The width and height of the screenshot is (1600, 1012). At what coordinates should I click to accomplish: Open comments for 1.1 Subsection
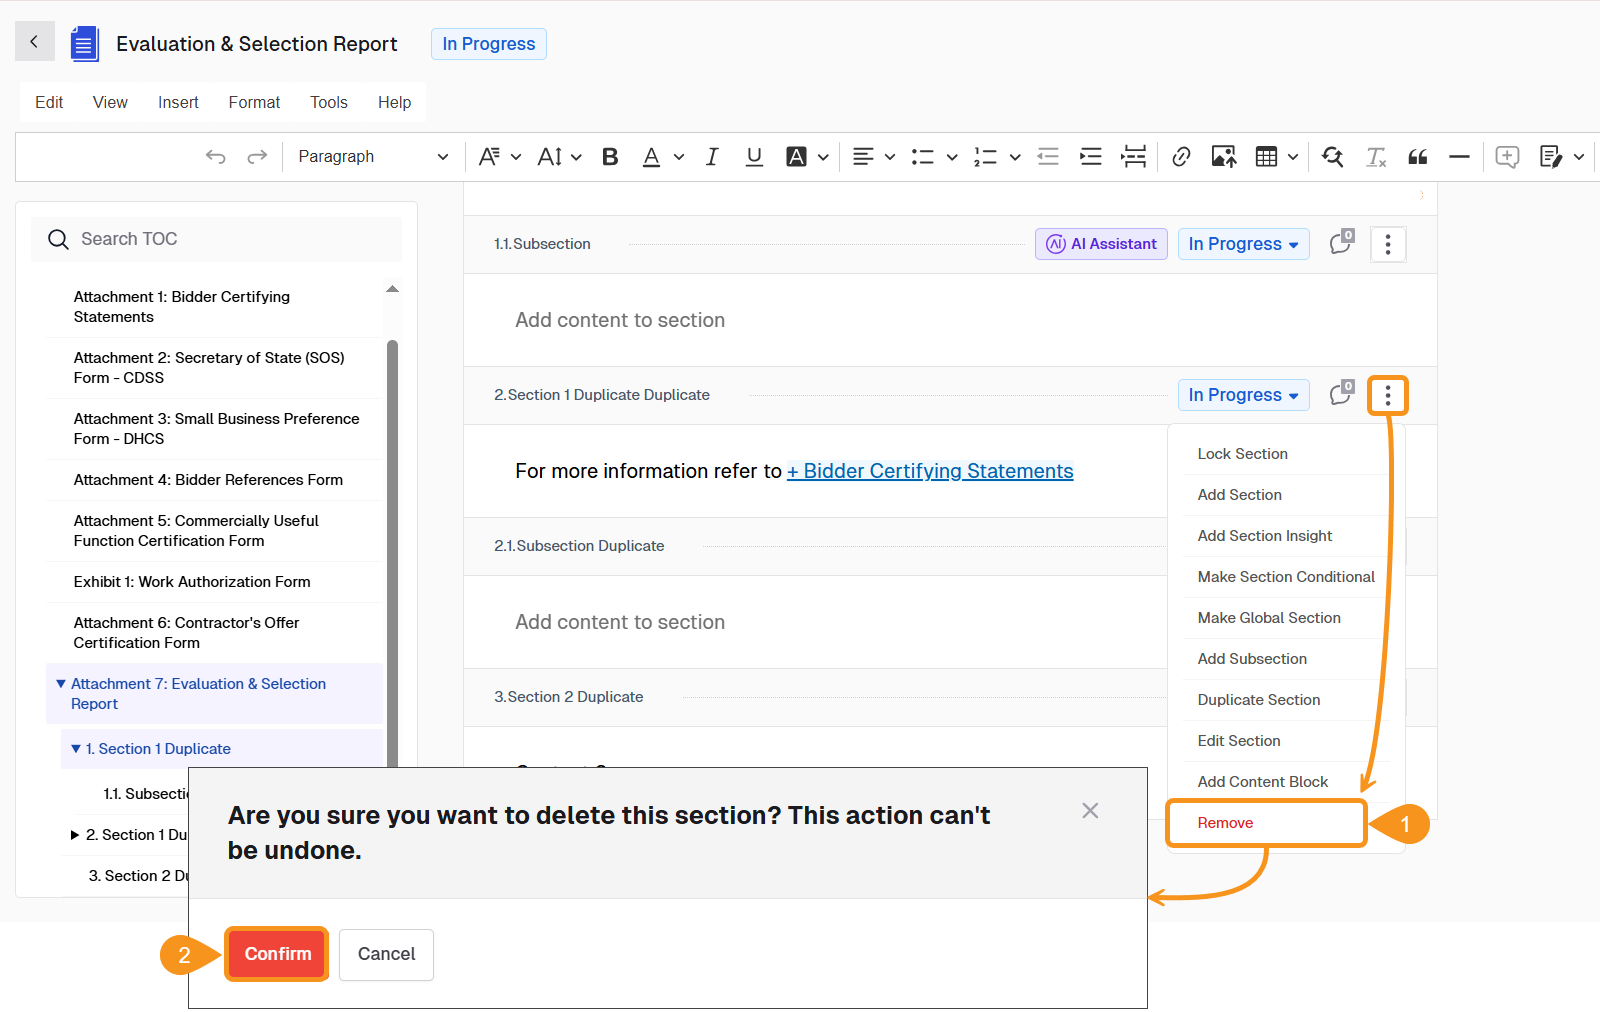(1341, 244)
